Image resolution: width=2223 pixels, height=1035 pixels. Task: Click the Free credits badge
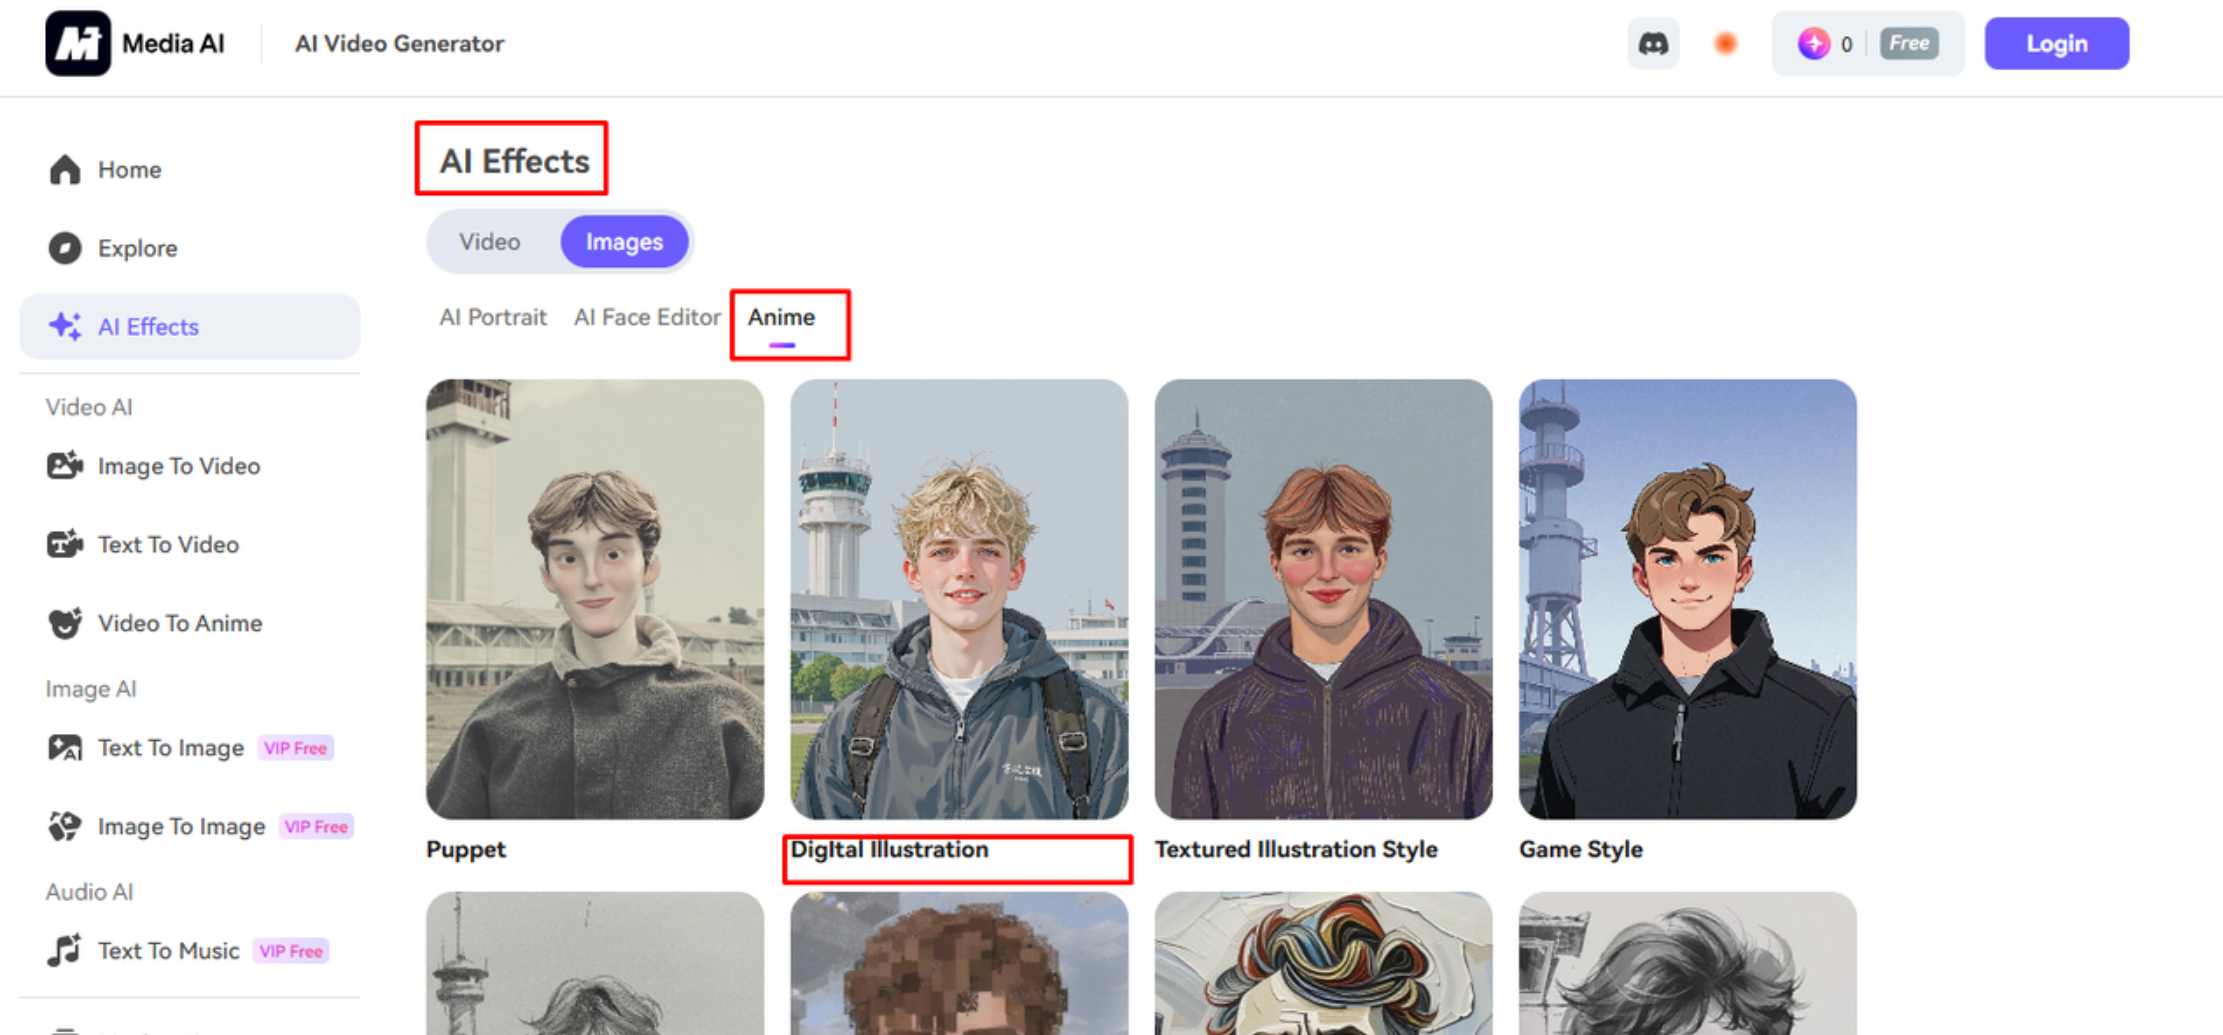pyautogui.click(x=1908, y=44)
